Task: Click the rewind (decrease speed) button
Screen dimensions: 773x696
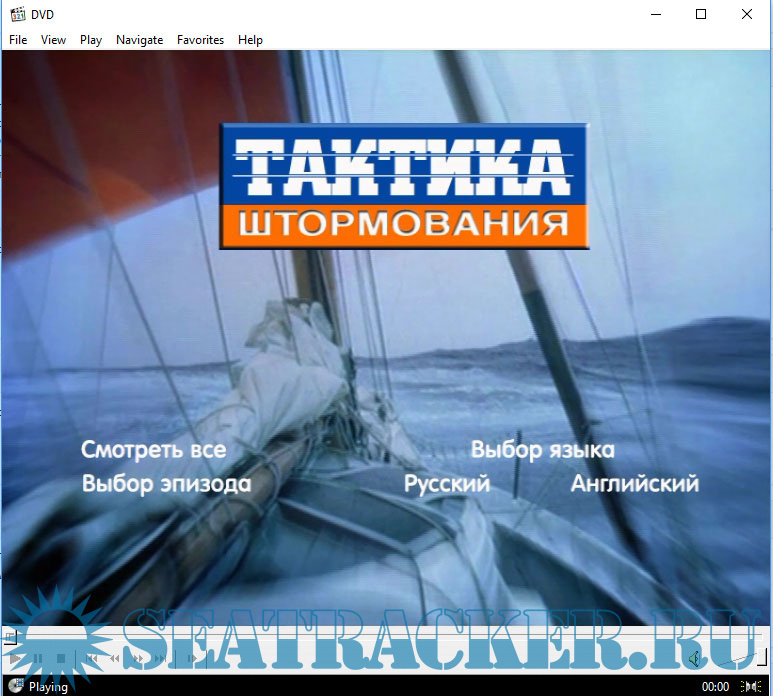Action: click(114, 659)
